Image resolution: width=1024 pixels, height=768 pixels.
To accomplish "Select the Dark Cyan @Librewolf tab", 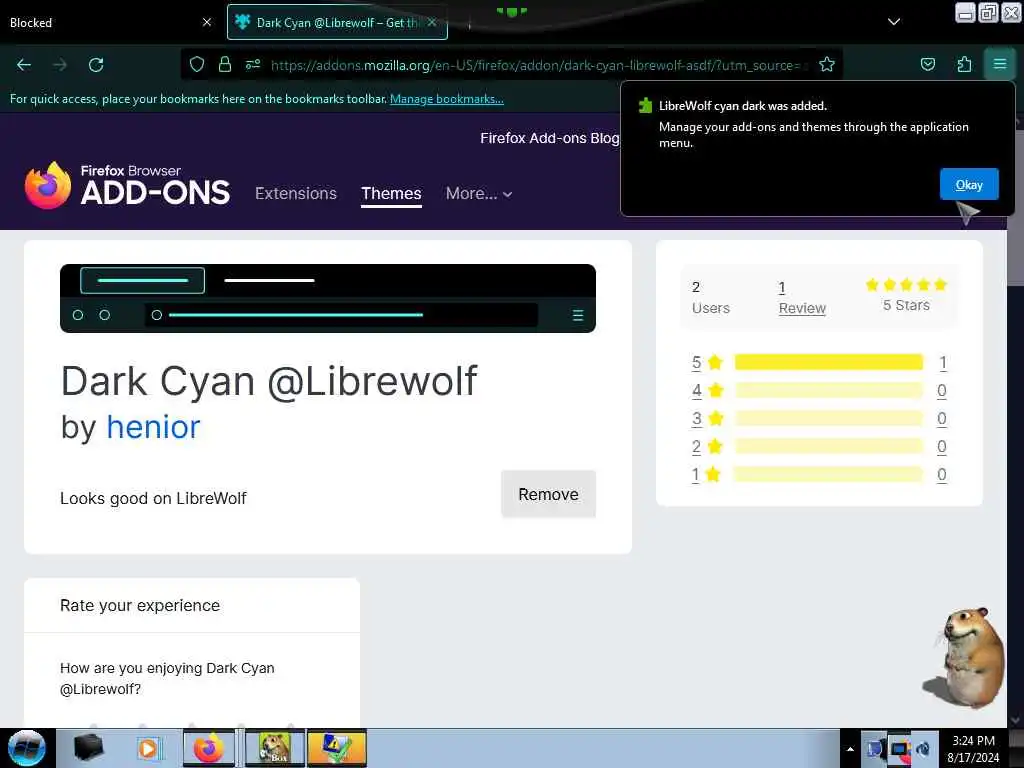I will point(337,22).
